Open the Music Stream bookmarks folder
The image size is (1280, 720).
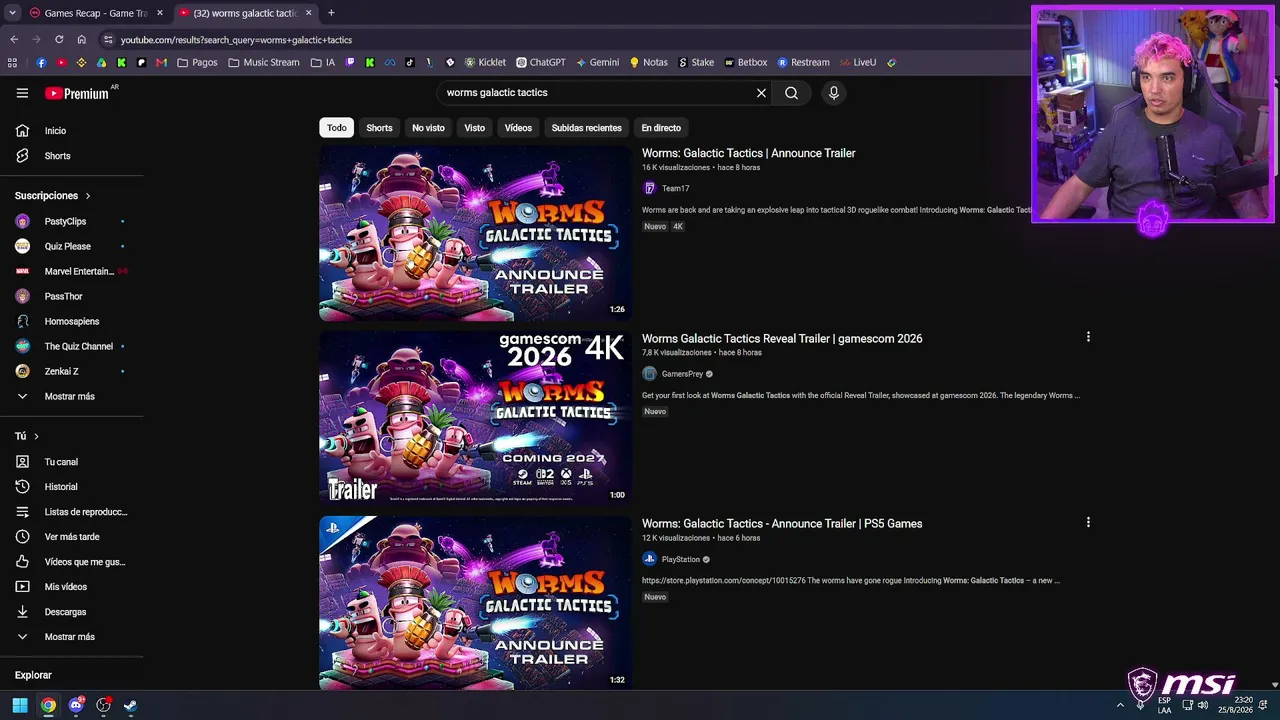[x=264, y=62]
